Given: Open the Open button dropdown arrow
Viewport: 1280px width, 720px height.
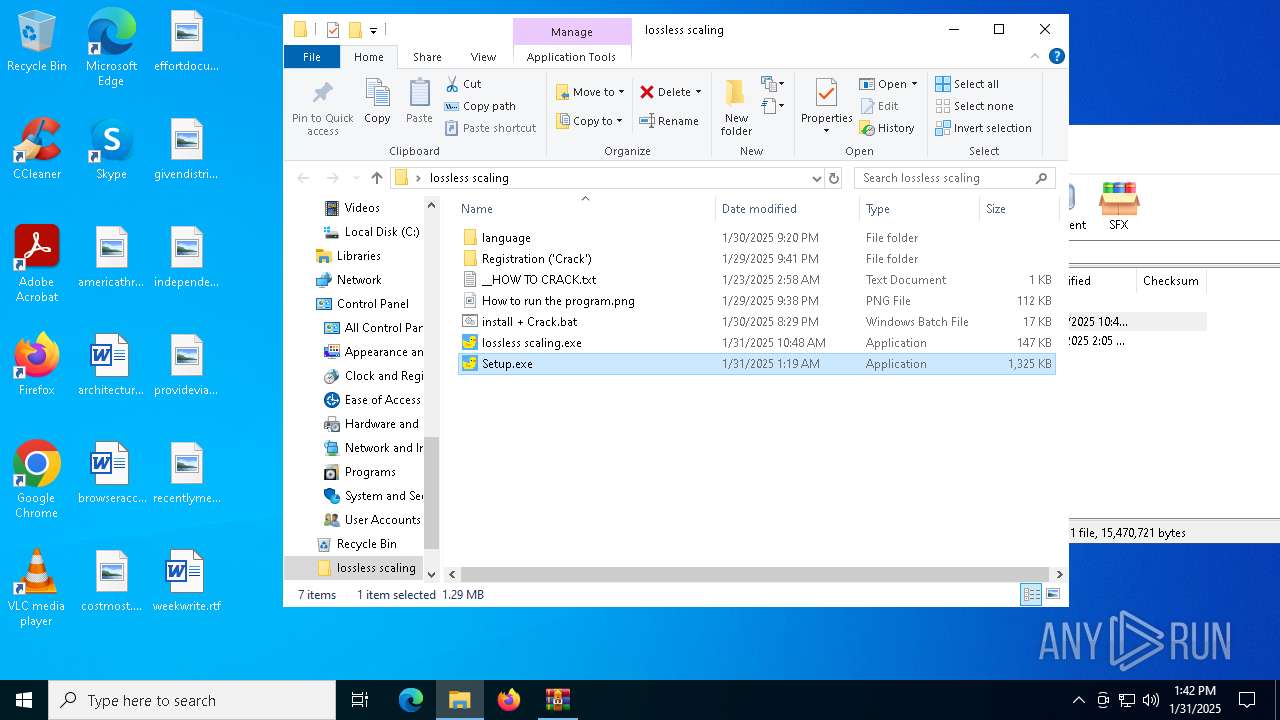Looking at the screenshot, I should (914, 84).
